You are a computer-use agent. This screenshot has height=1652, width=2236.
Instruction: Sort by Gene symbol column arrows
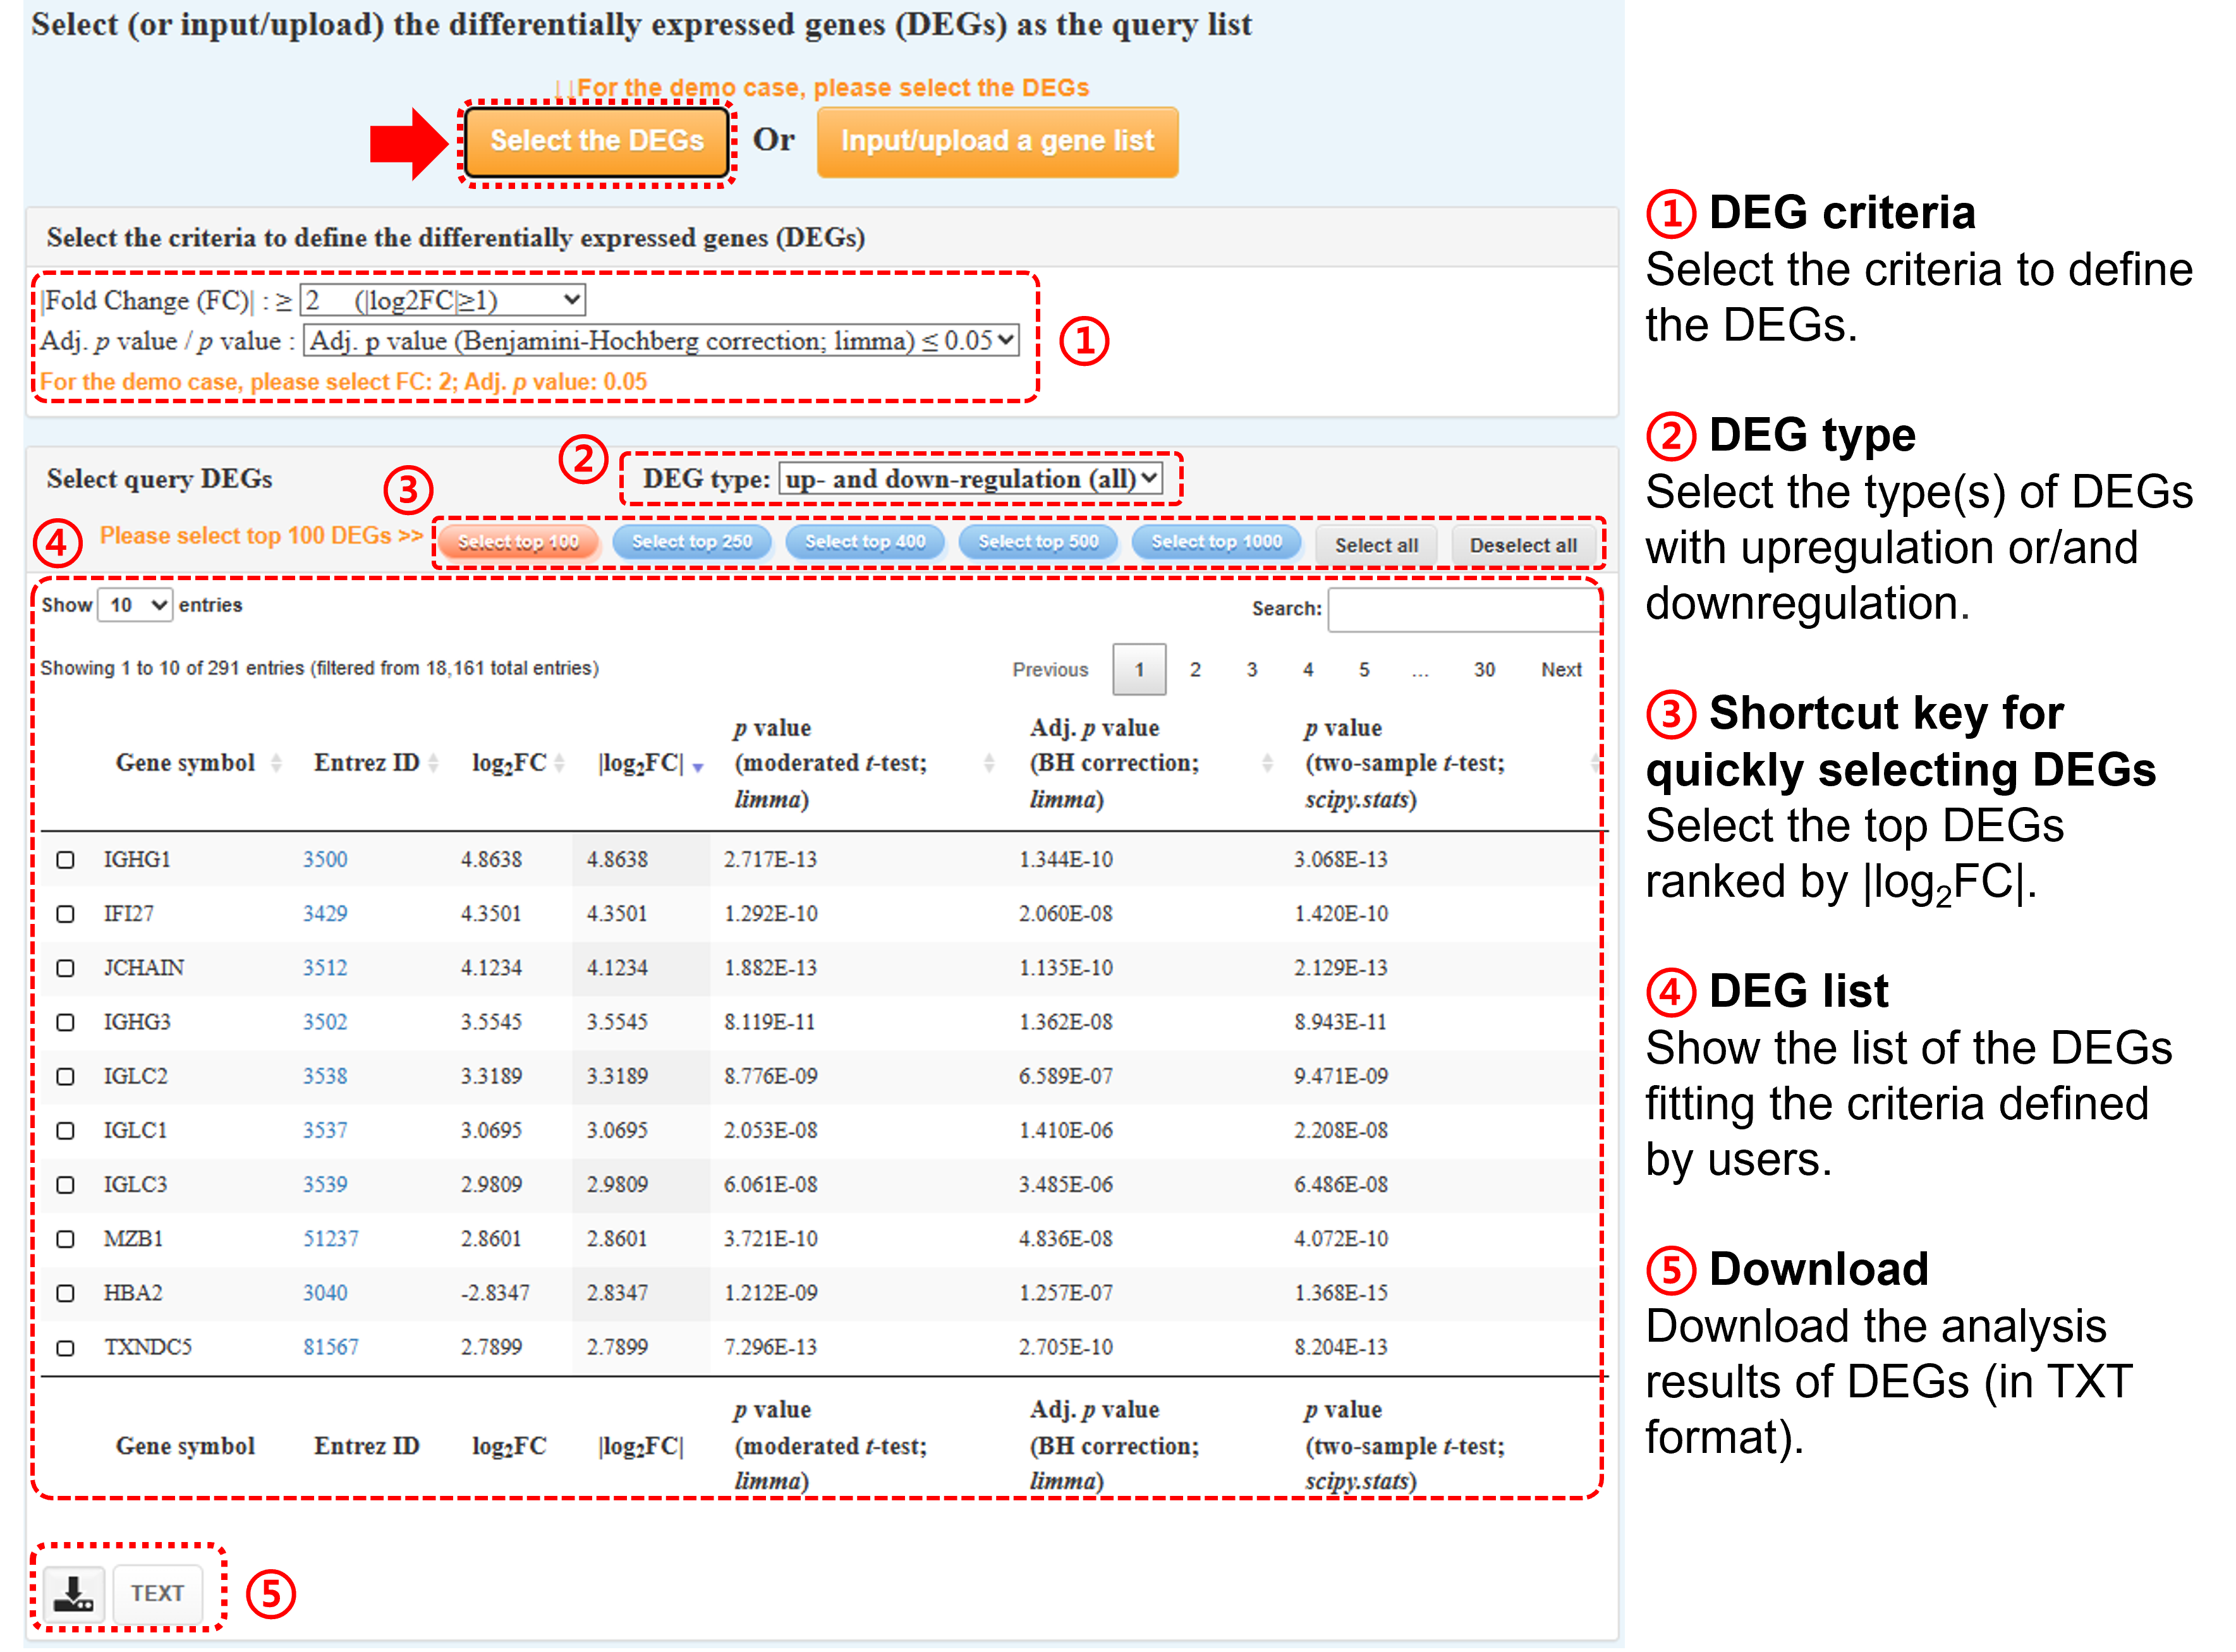(x=276, y=763)
